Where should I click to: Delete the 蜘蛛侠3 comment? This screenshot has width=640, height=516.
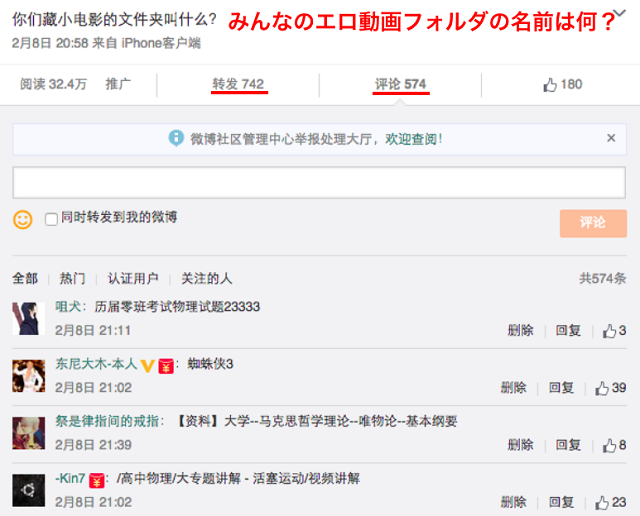click(513, 387)
